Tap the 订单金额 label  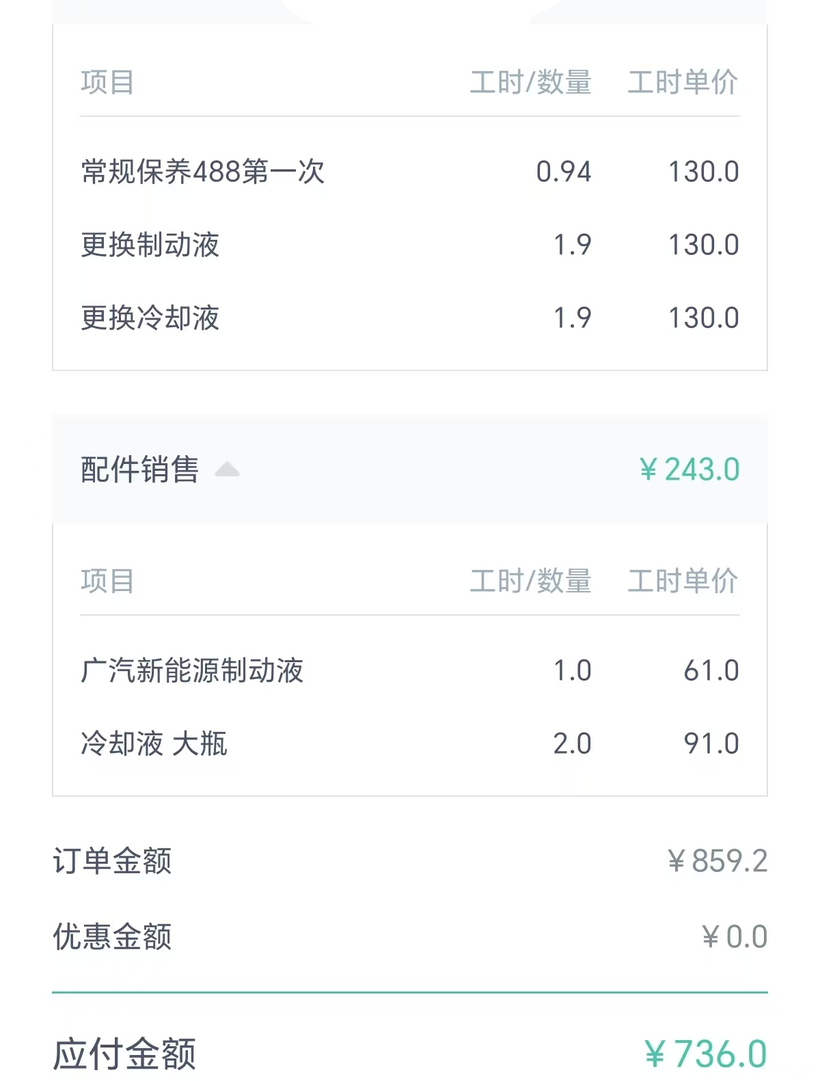pos(112,861)
